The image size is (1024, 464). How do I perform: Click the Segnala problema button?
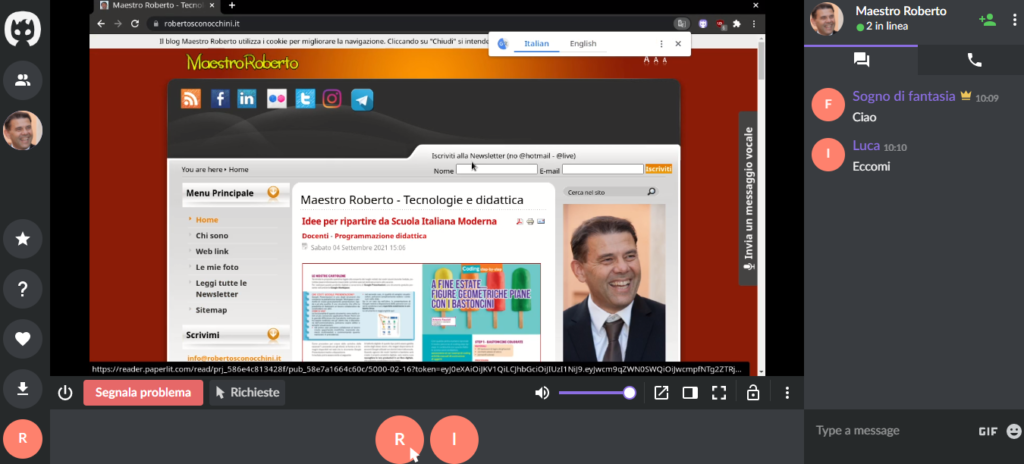point(142,392)
